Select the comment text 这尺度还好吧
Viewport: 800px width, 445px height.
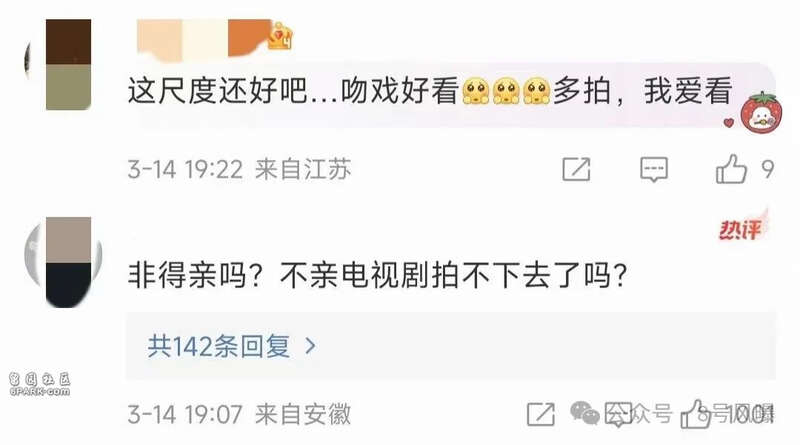[217, 92]
